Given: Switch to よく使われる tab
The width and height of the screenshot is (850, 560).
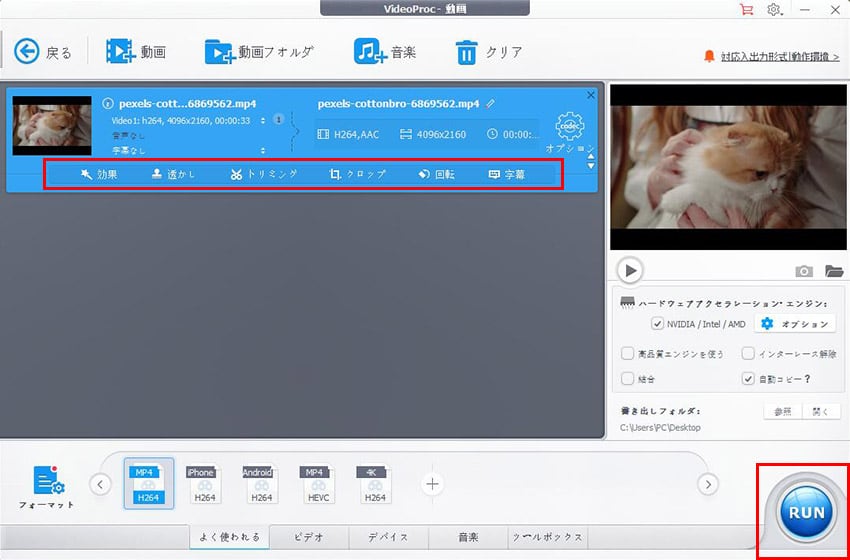Looking at the screenshot, I should 230,537.
